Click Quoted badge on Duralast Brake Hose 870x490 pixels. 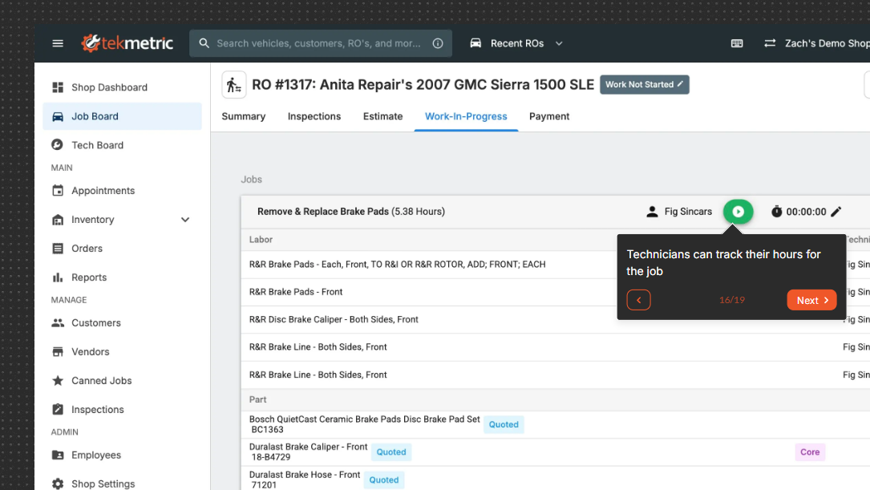[x=384, y=479]
